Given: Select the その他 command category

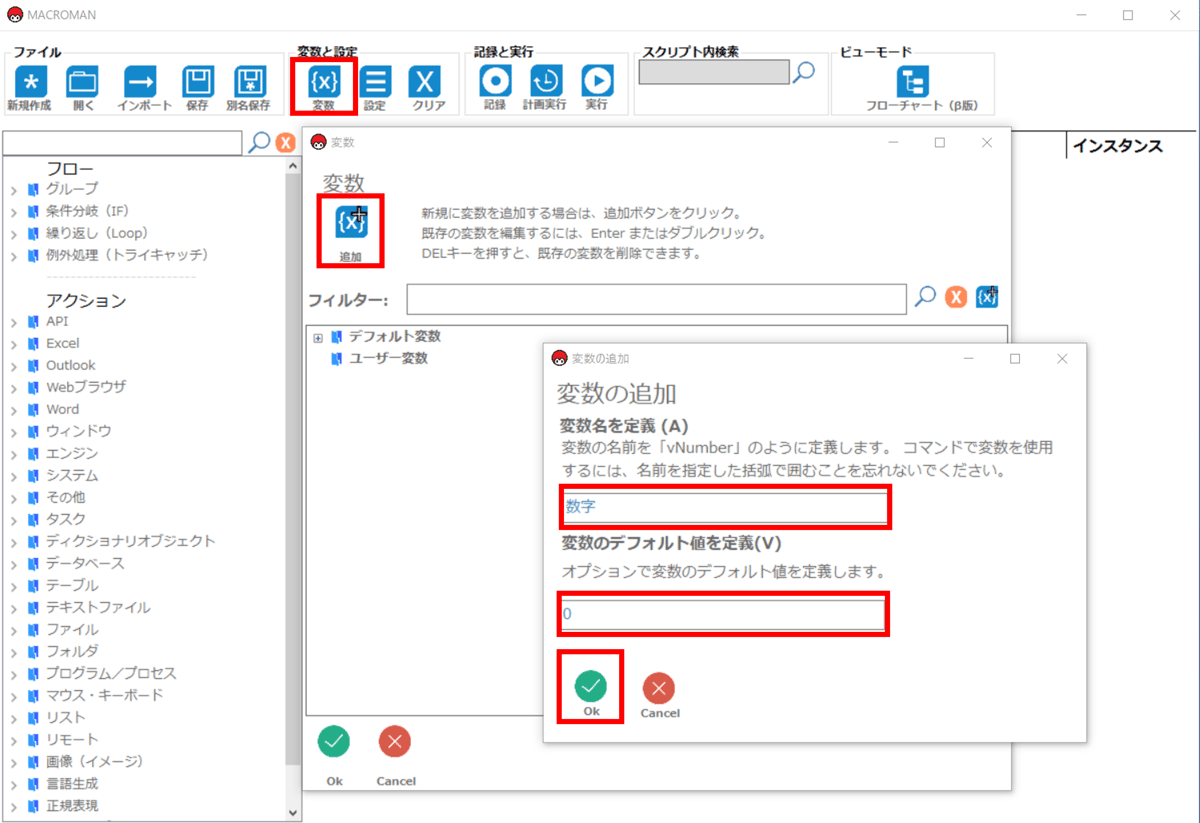Looking at the screenshot, I should click(x=65, y=497).
